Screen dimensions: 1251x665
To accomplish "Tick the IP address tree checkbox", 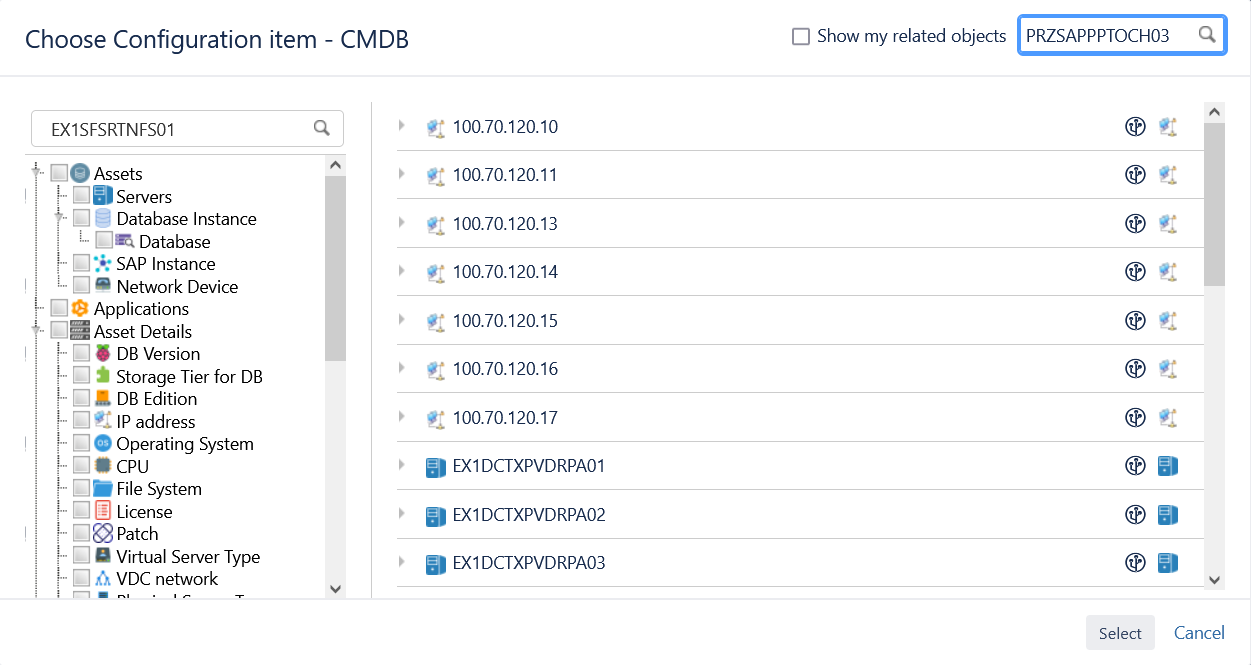I will point(82,421).
